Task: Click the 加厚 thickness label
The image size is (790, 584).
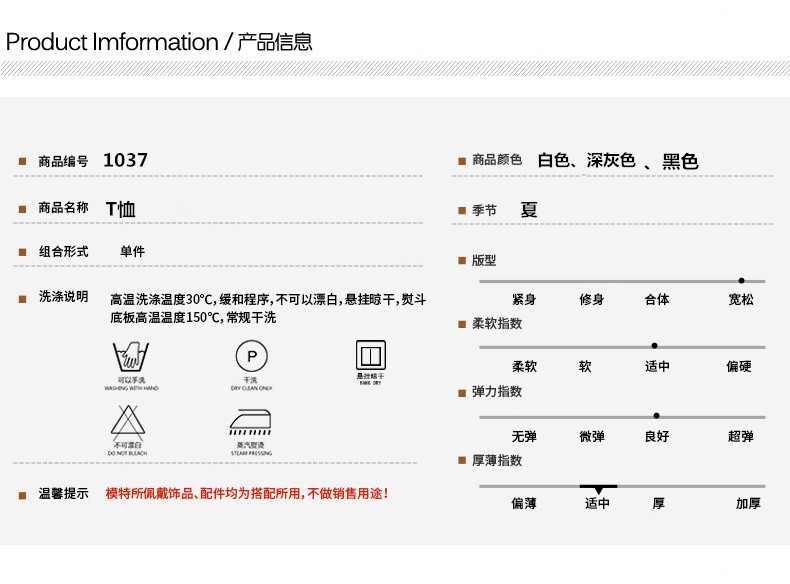Action: click(748, 503)
